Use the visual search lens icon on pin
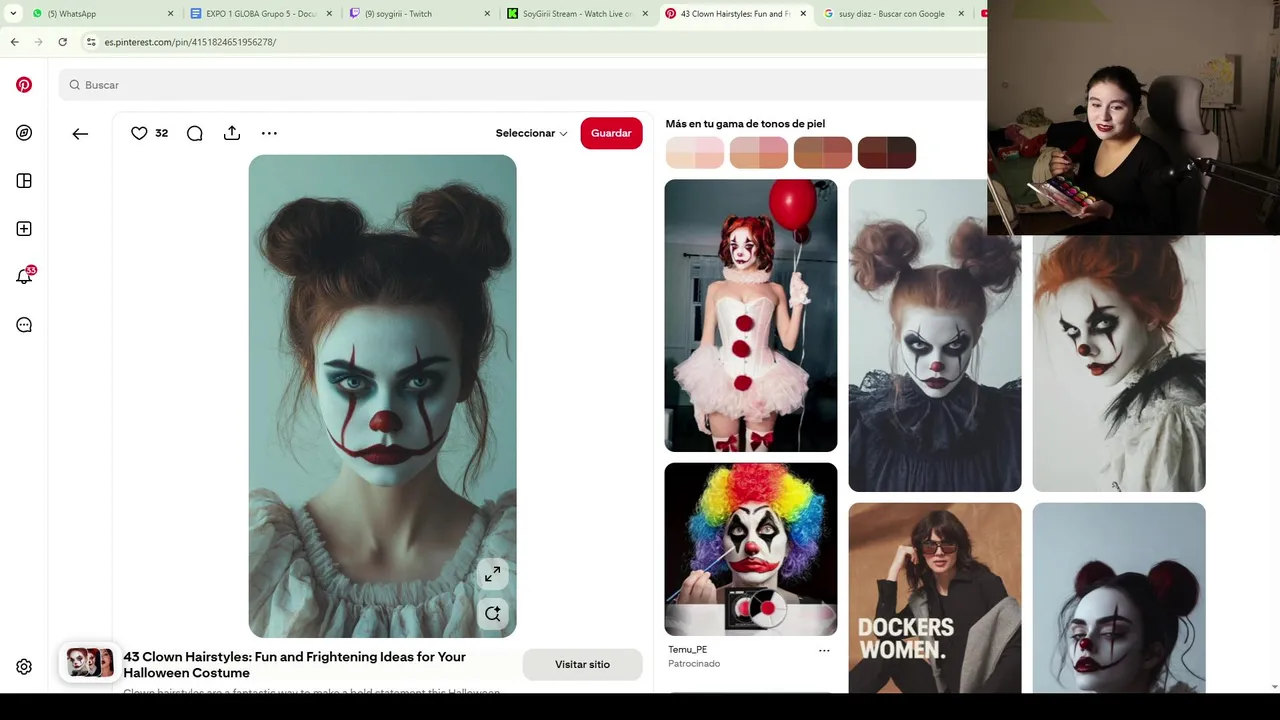The width and height of the screenshot is (1280, 720). 492,614
